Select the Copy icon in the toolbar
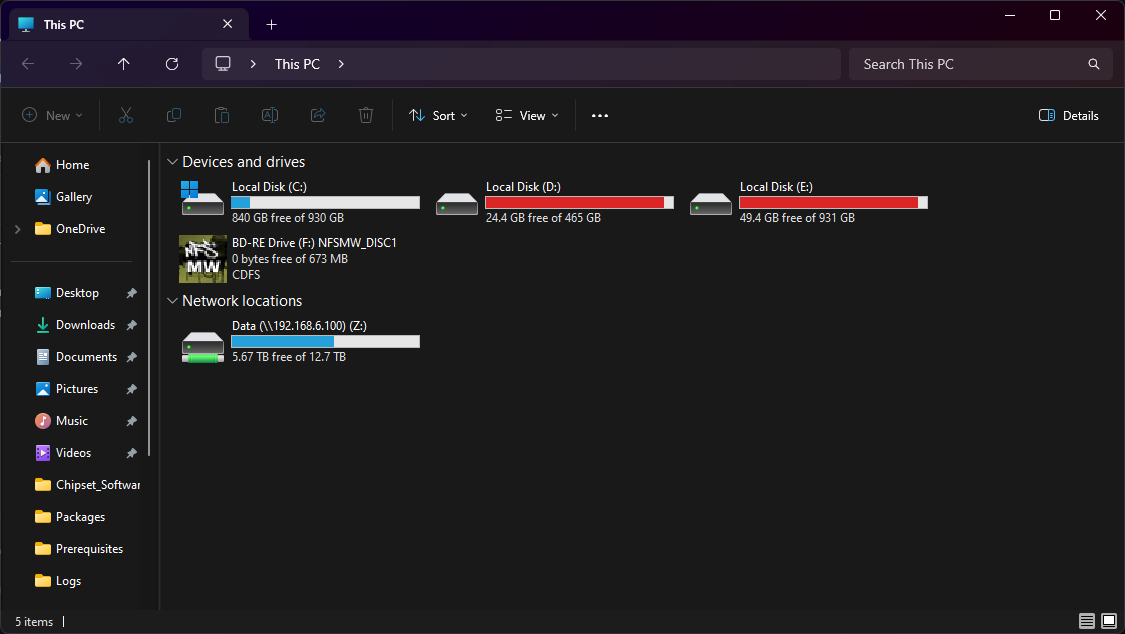The width and height of the screenshot is (1125, 634). tap(173, 115)
